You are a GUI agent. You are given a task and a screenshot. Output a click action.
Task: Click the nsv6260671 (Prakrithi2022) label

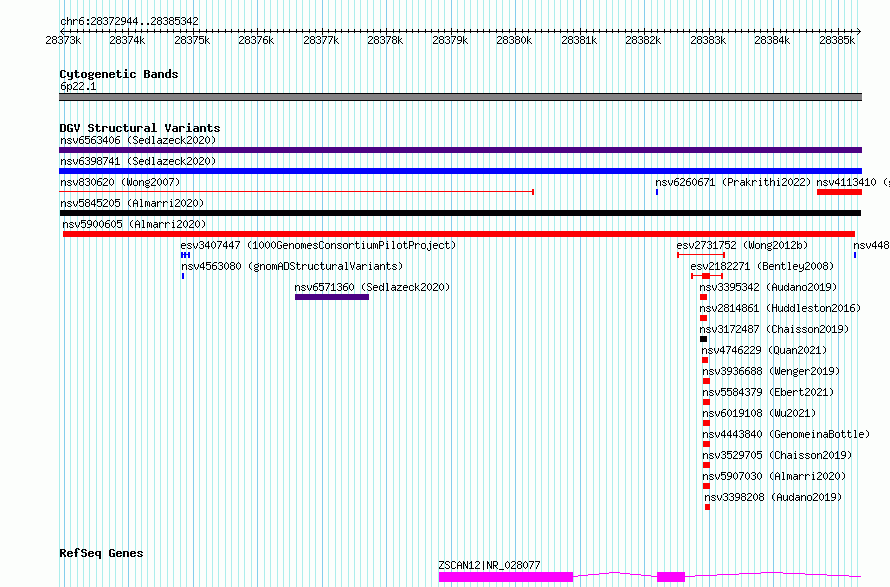tap(733, 182)
